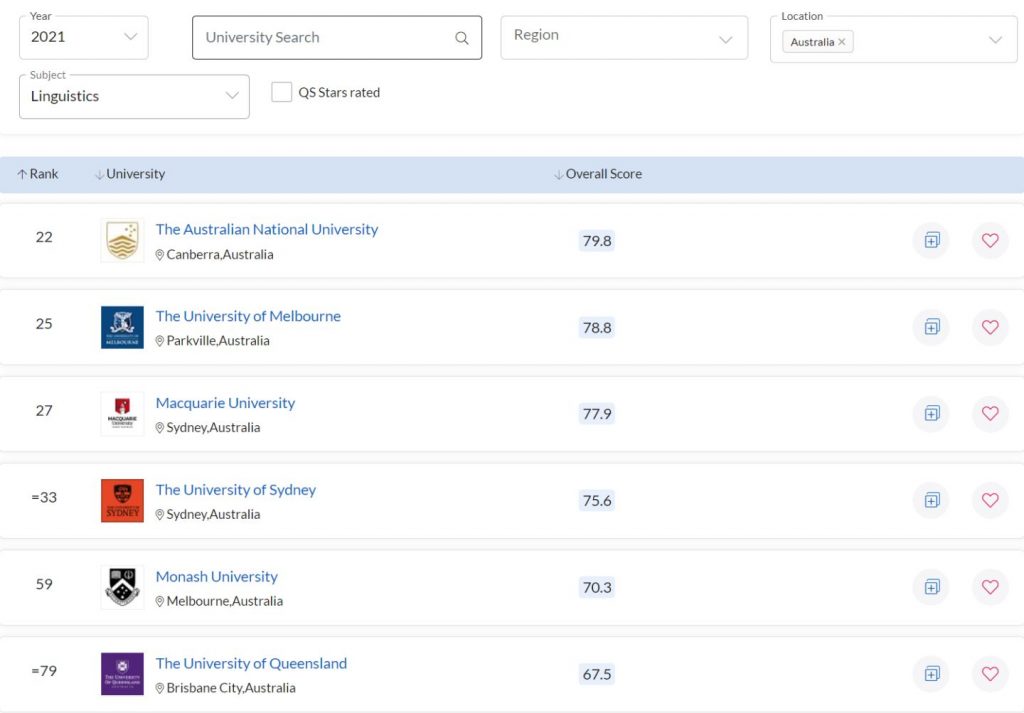Favorite The Australian National University with heart
Image resolution: width=1024 pixels, height=713 pixels.
click(x=990, y=240)
